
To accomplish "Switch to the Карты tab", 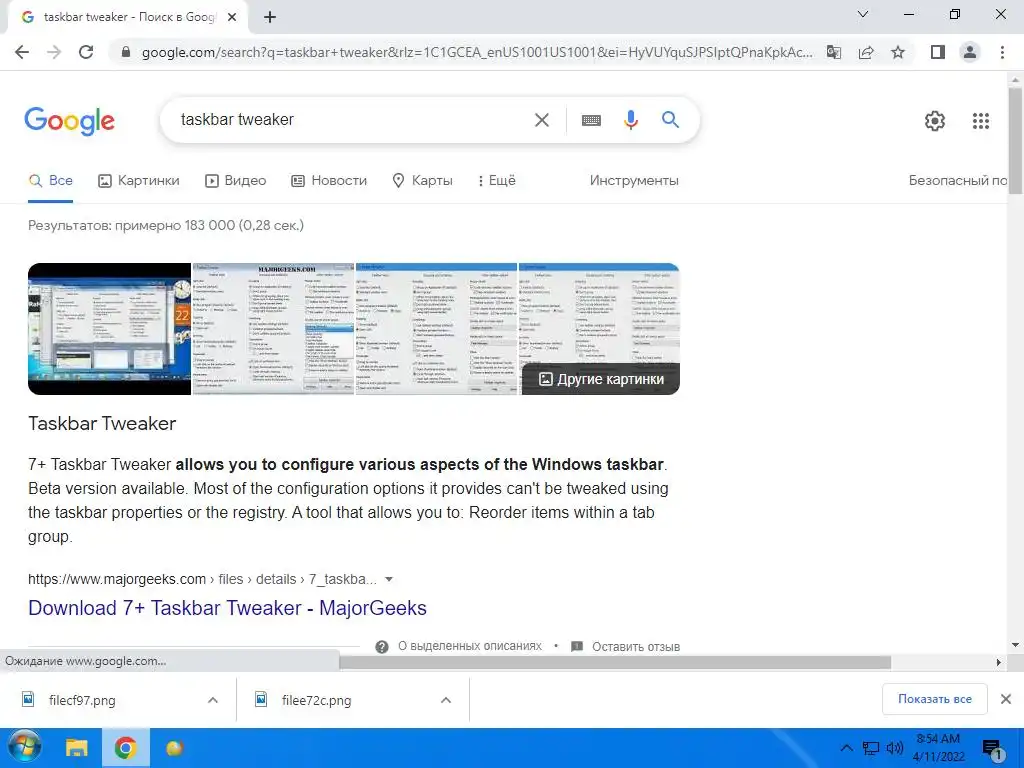I will point(422,181).
